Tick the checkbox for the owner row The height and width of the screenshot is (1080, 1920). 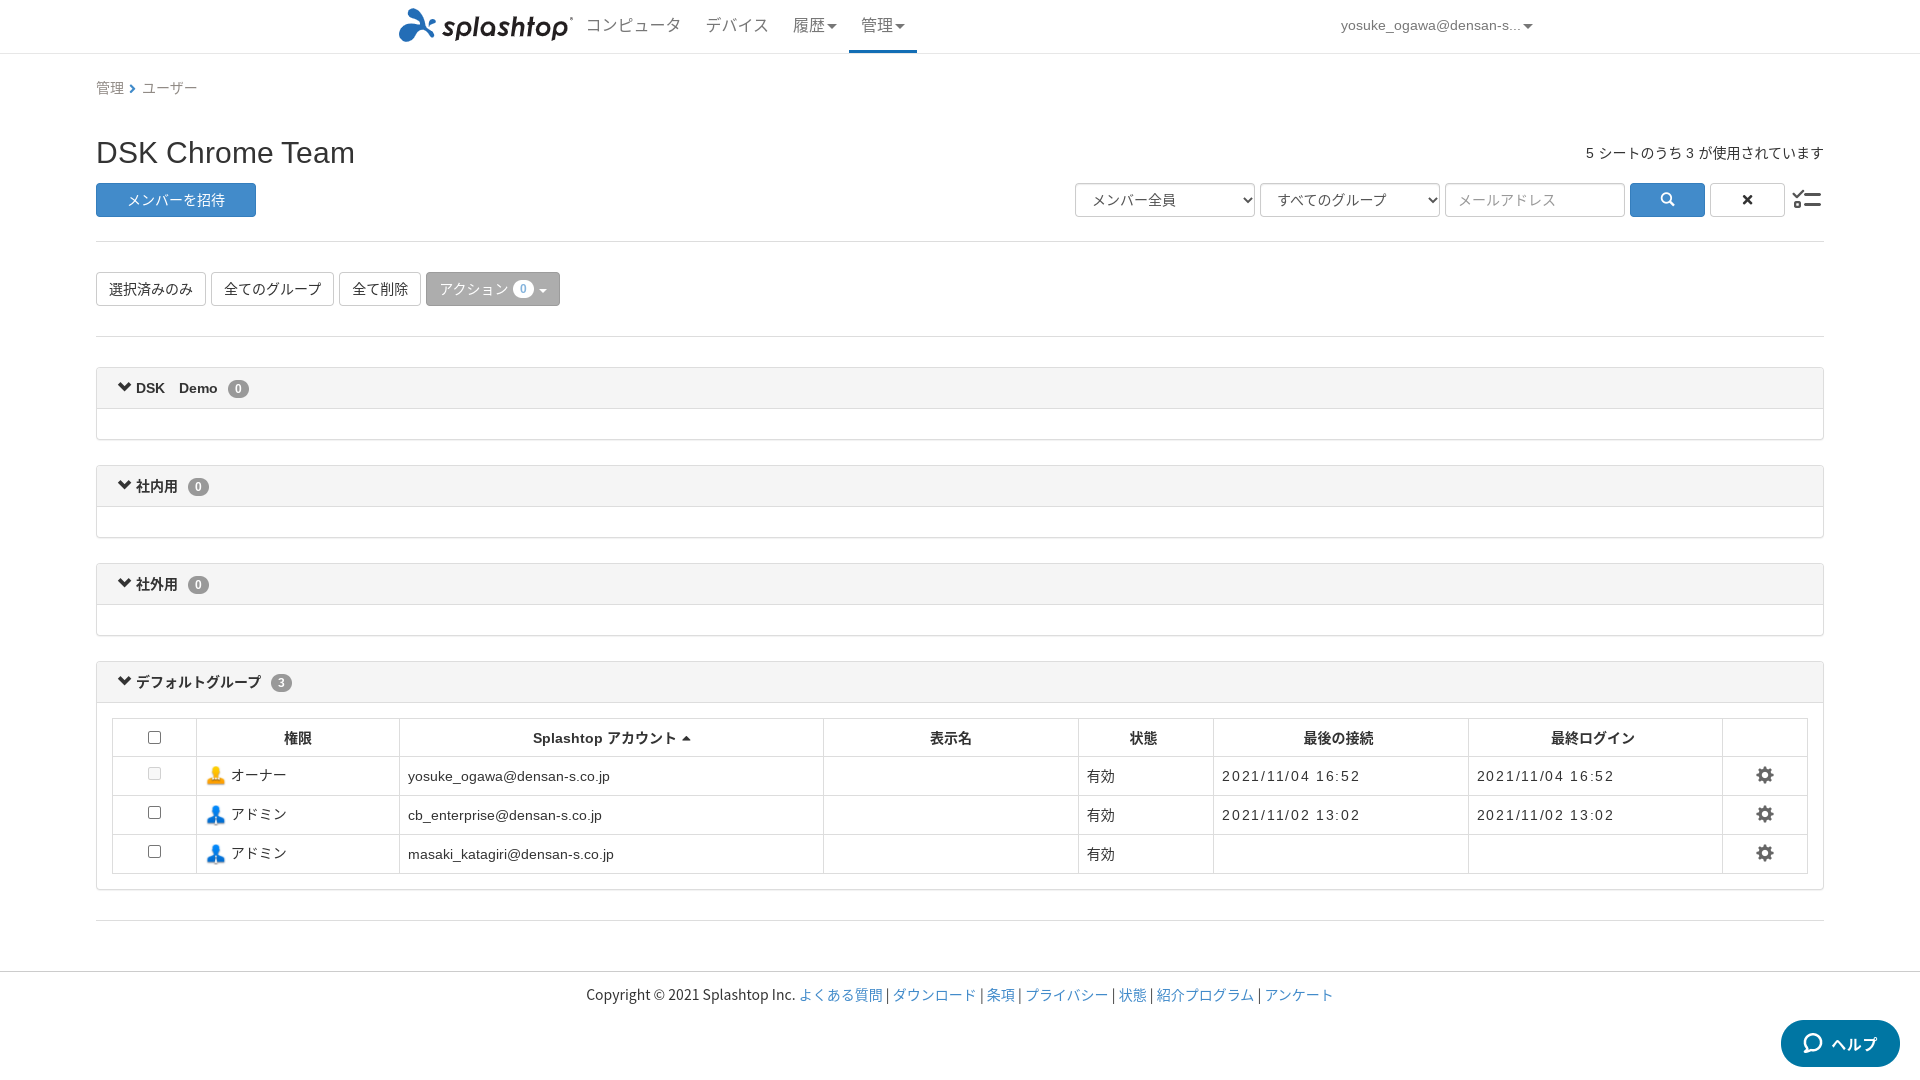tap(154, 773)
